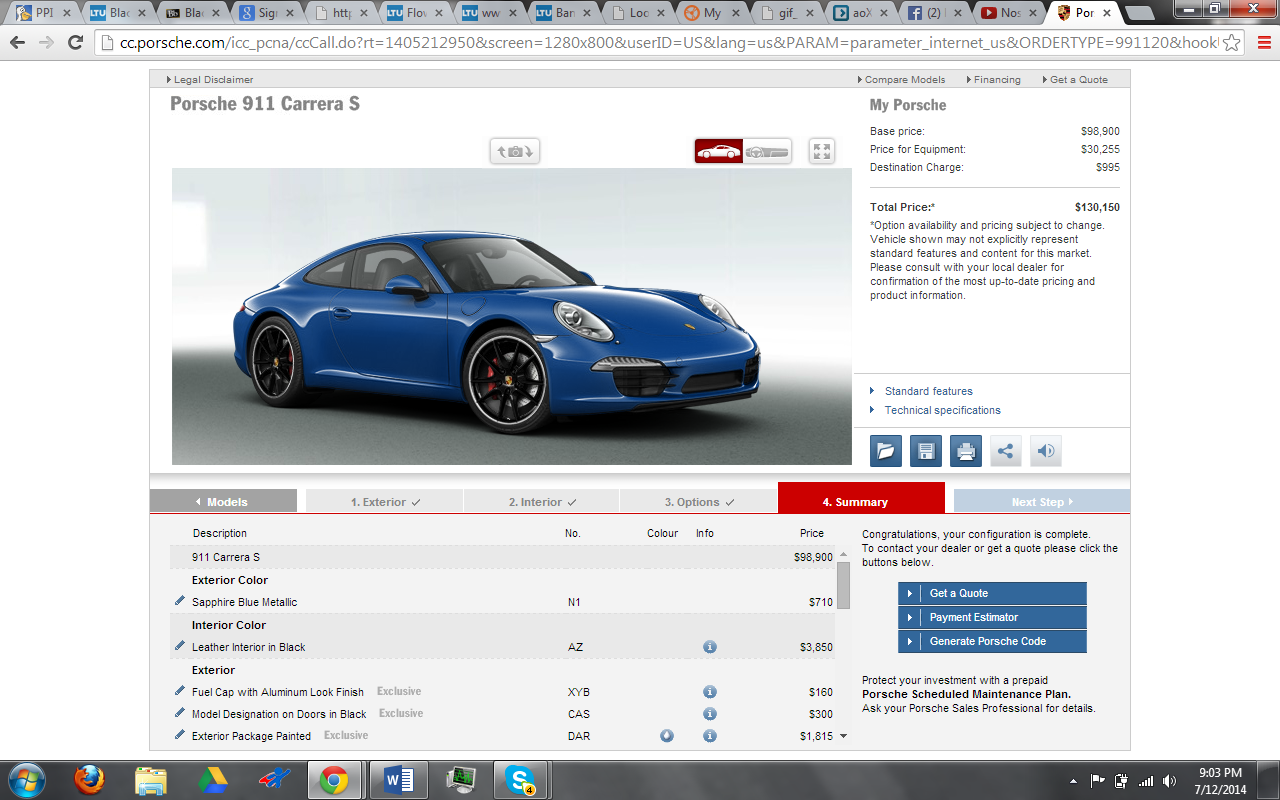Screen dimensions: 1280x800
Task: Show info for Fuel Cap option
Action: [710, 692]
